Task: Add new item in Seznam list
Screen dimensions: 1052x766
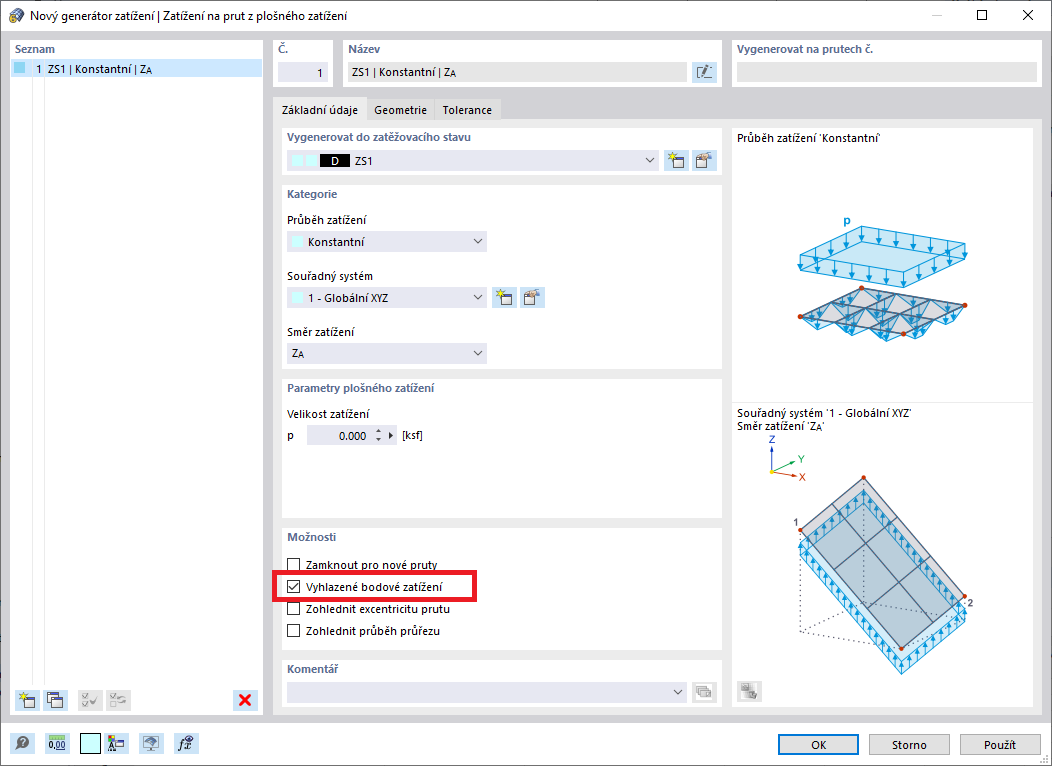Action: click(28, 700)
